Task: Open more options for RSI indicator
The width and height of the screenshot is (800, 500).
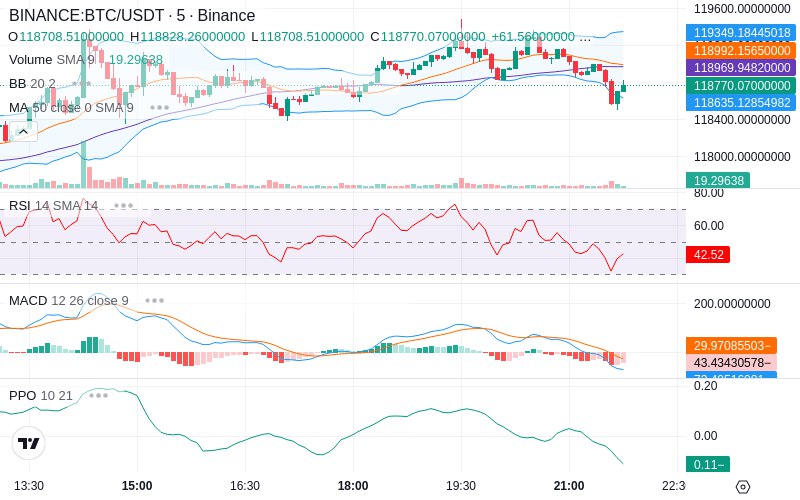Action: [x=123, y=206]
